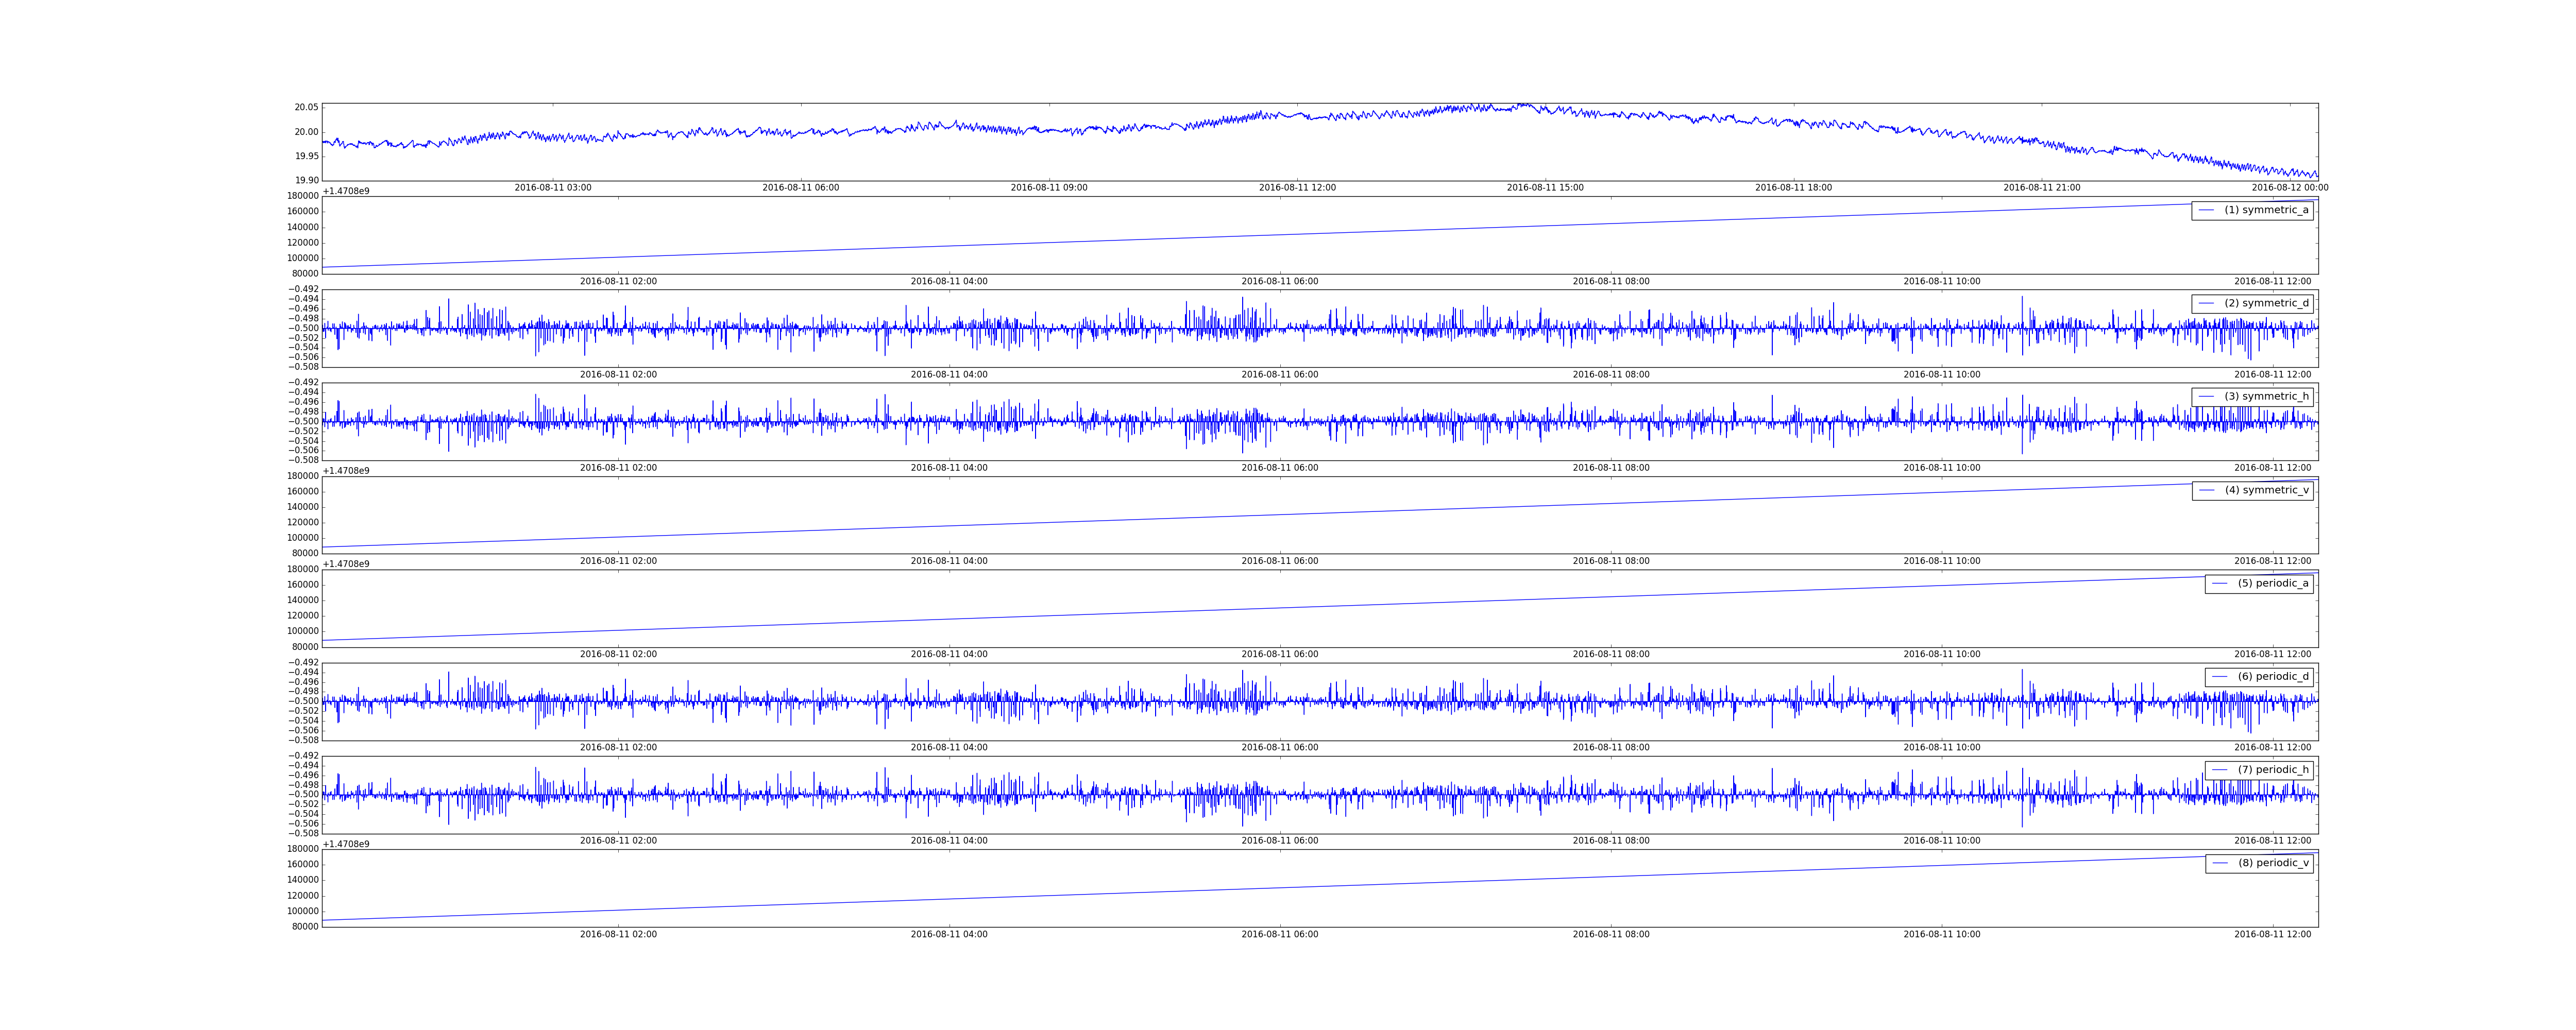Click the symmetric_h legend entry
The height and width of the screenshot is (1030, 2576).
pos(2266,397)
